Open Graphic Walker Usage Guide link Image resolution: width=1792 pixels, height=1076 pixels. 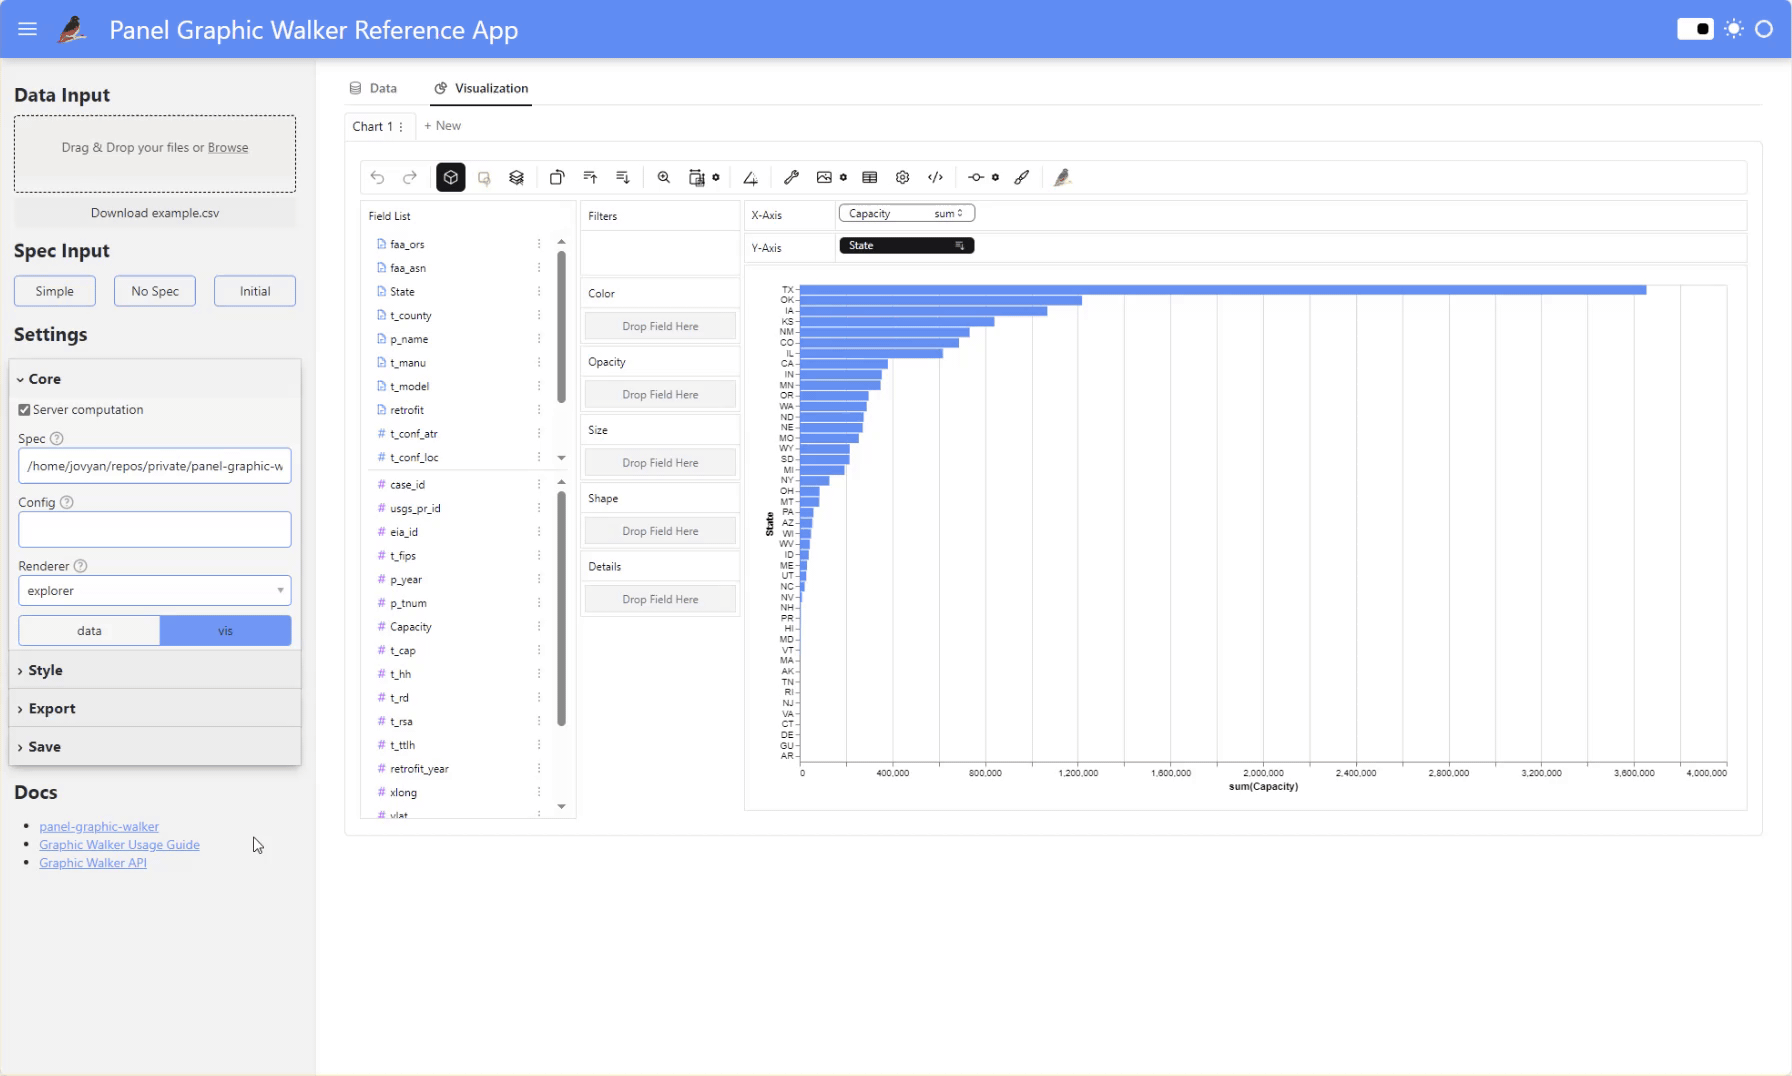click(x=119, y=845)
